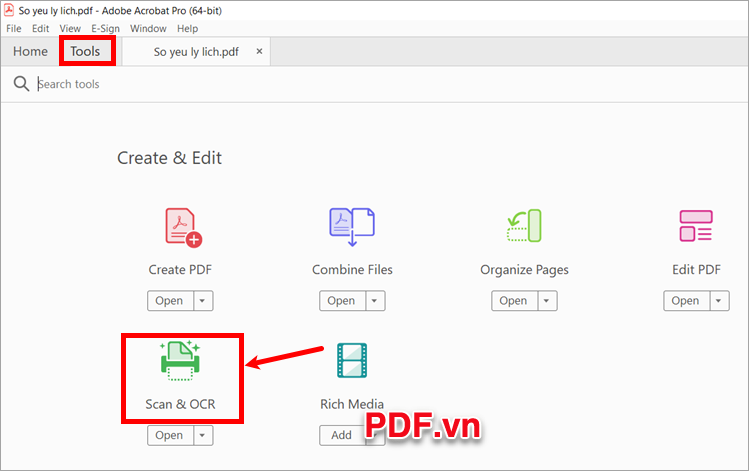Click the Adobe Acrobat title bar icon
Viewport: 749px width, 471px height.
[x=9, y=9]
